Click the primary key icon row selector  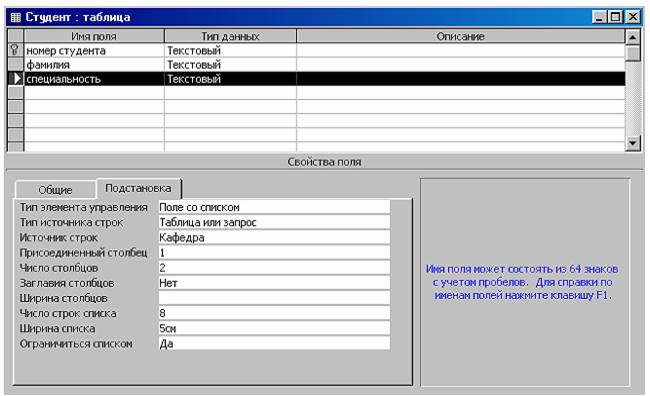coord(15,51)
